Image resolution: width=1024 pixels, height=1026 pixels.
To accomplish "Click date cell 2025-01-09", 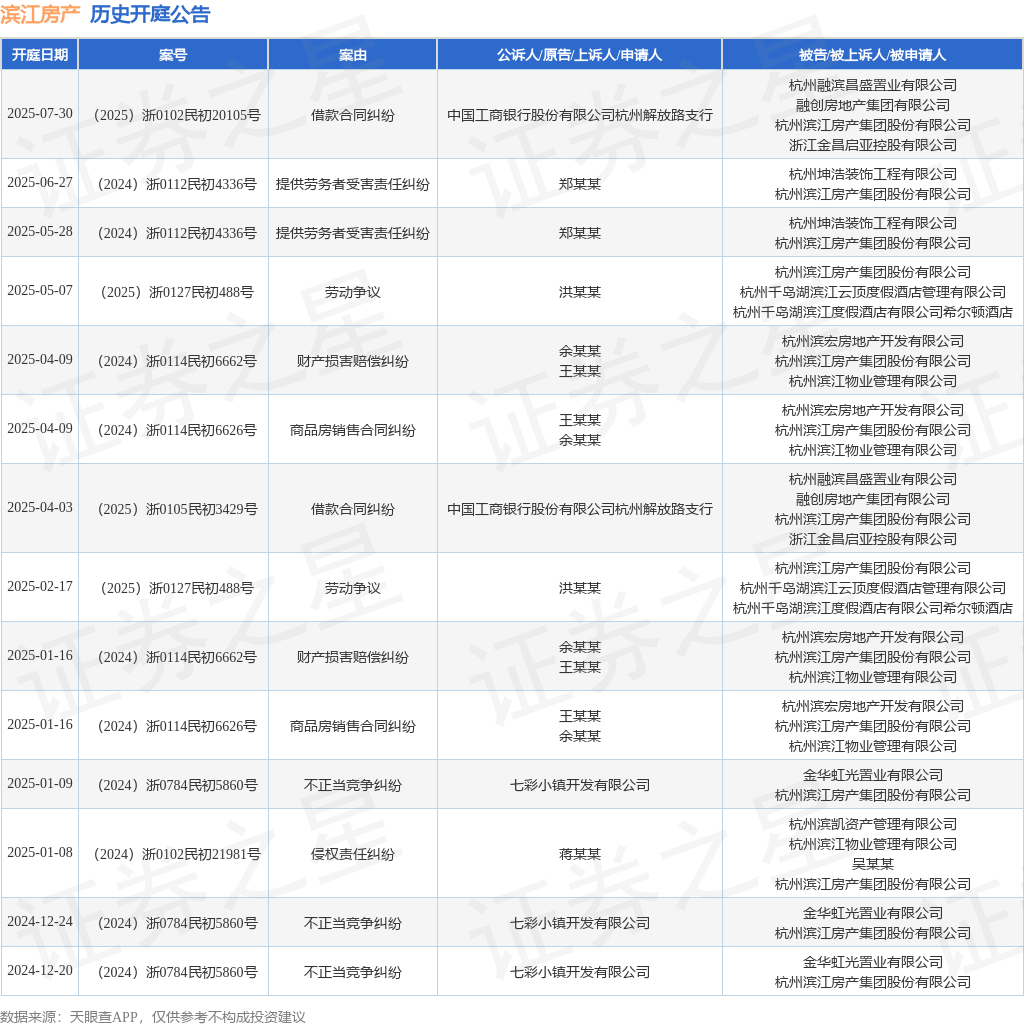I will click(40, 784).
